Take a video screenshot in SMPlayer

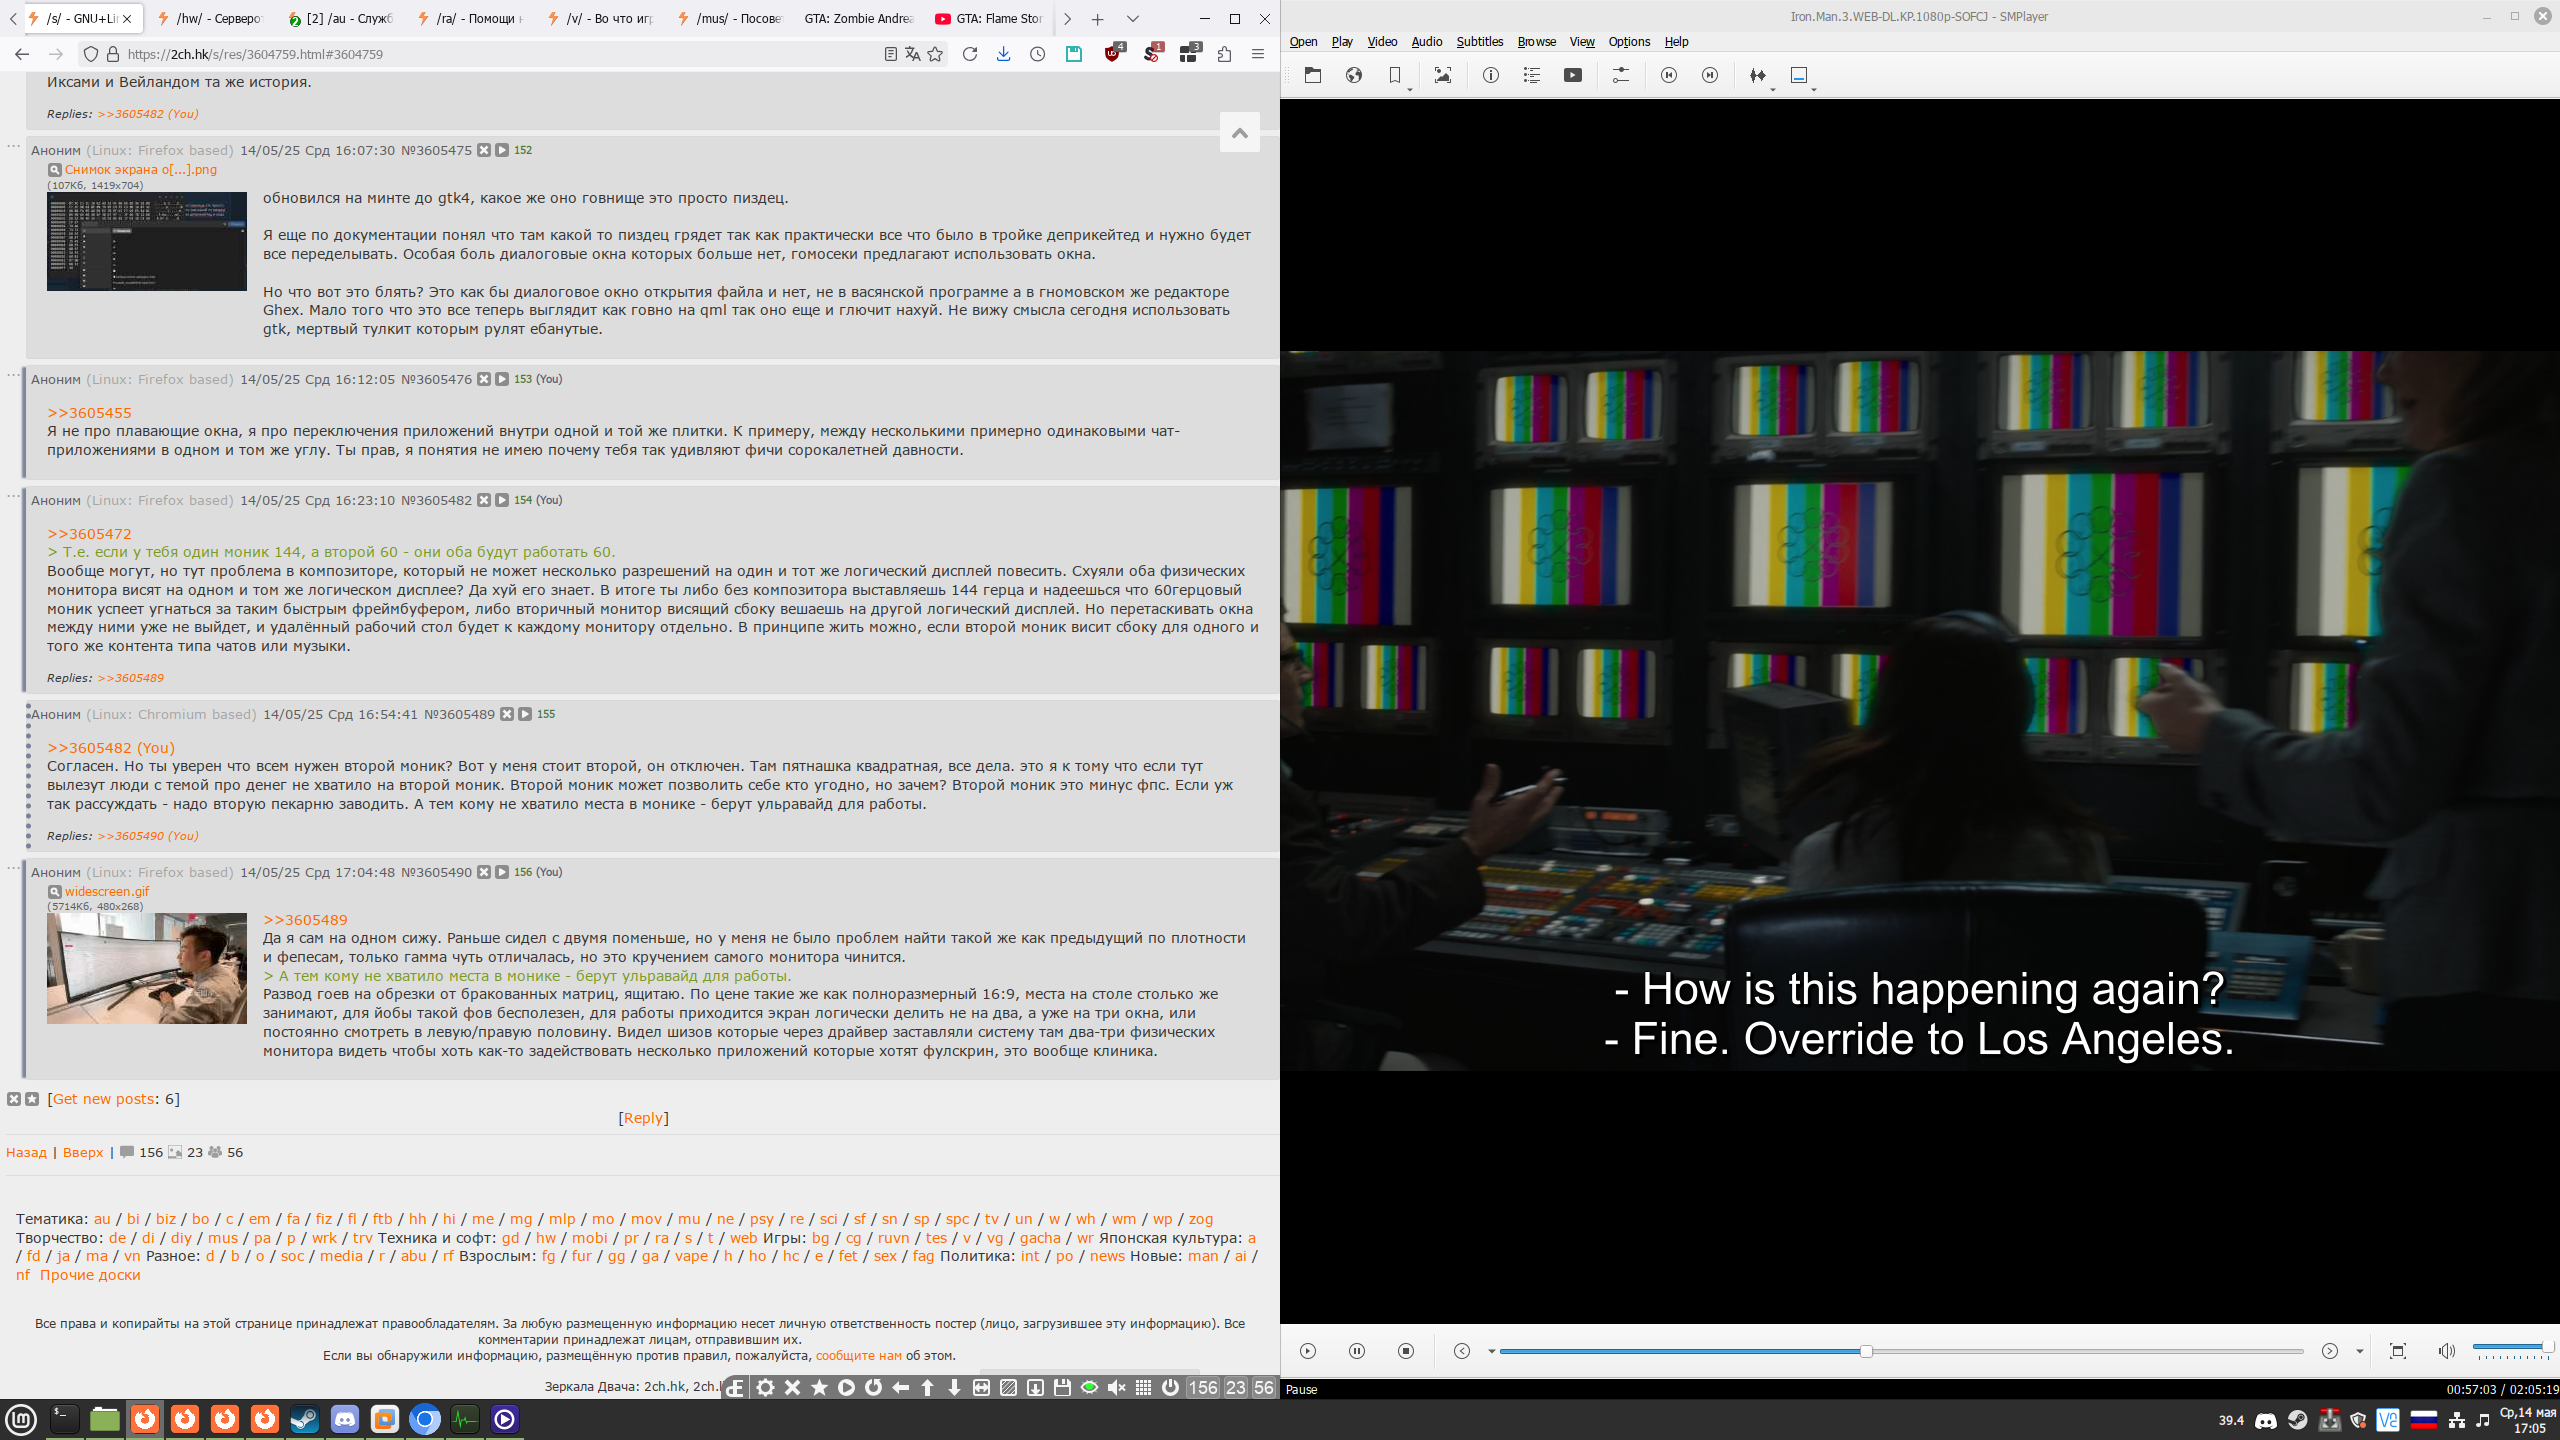1442,75
